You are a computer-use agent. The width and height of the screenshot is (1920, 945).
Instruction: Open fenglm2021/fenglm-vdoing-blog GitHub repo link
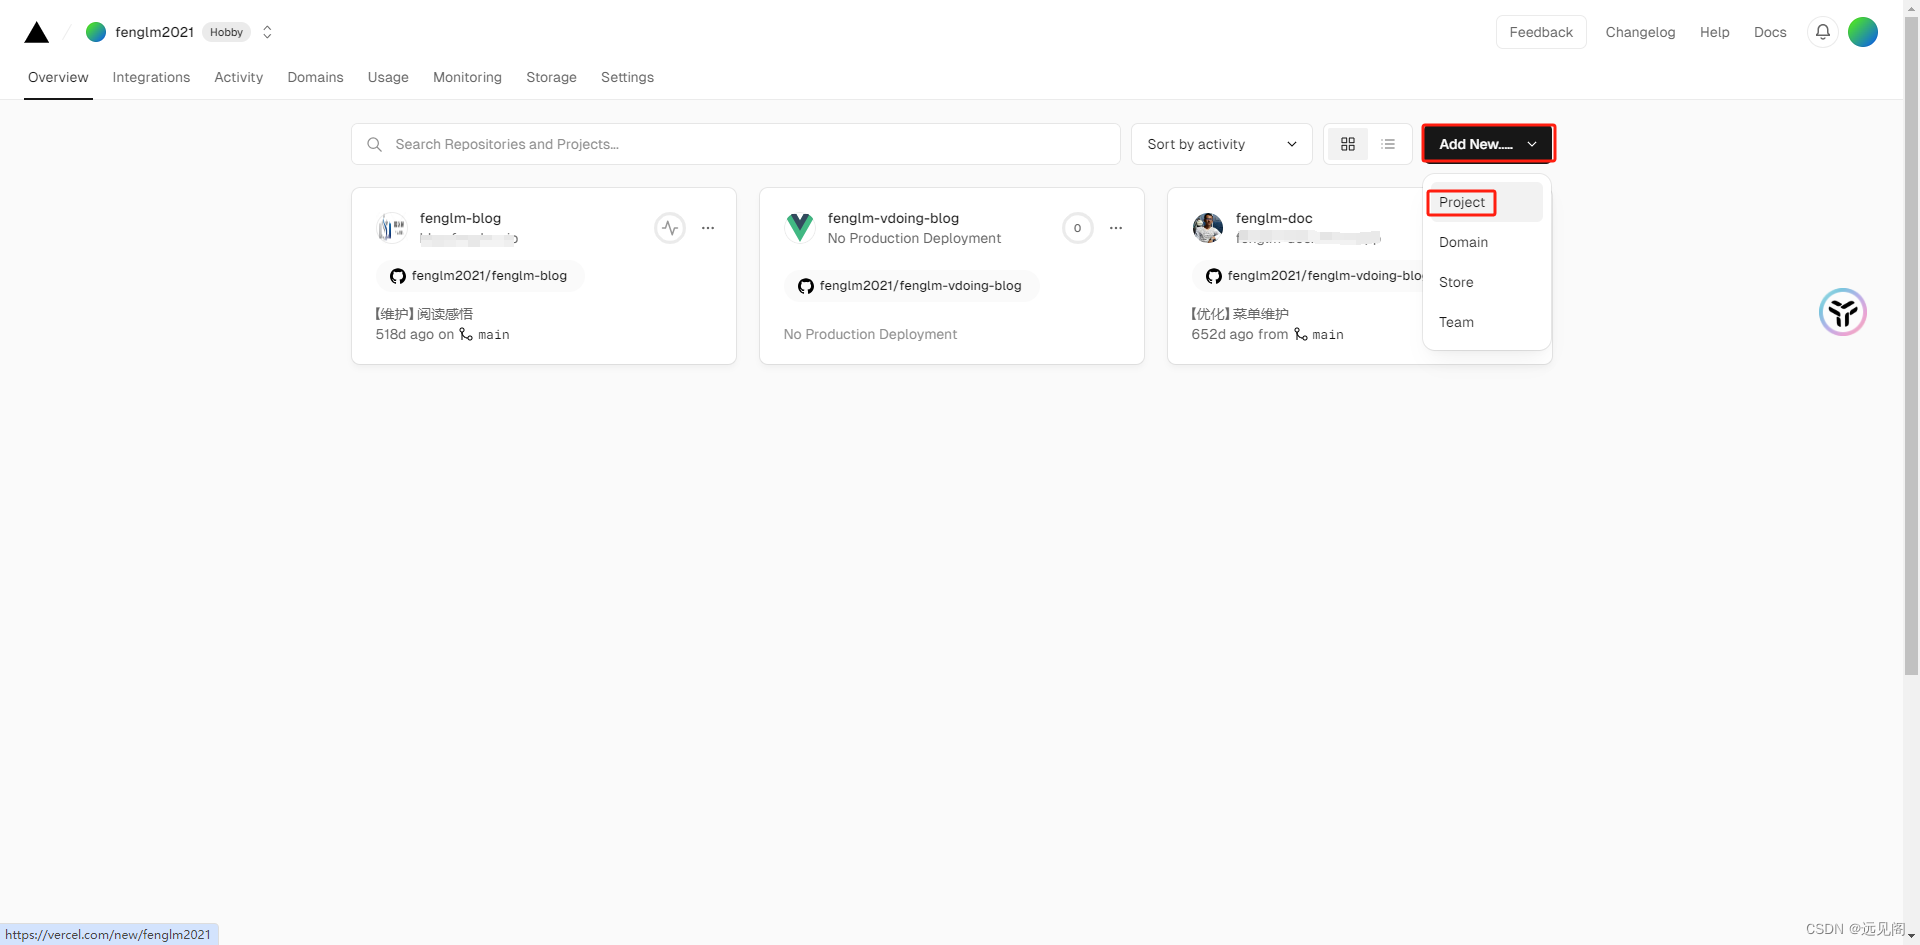click(911, 286)
